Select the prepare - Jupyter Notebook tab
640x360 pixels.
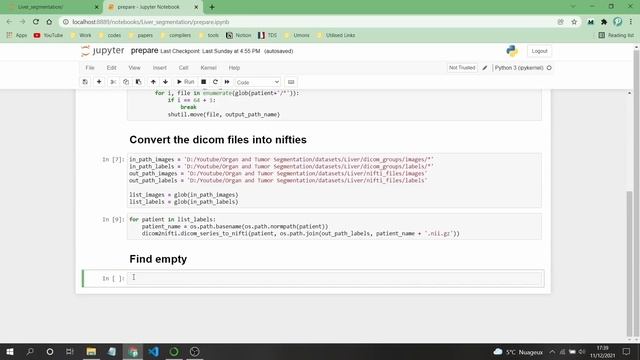tap(153, 7)
